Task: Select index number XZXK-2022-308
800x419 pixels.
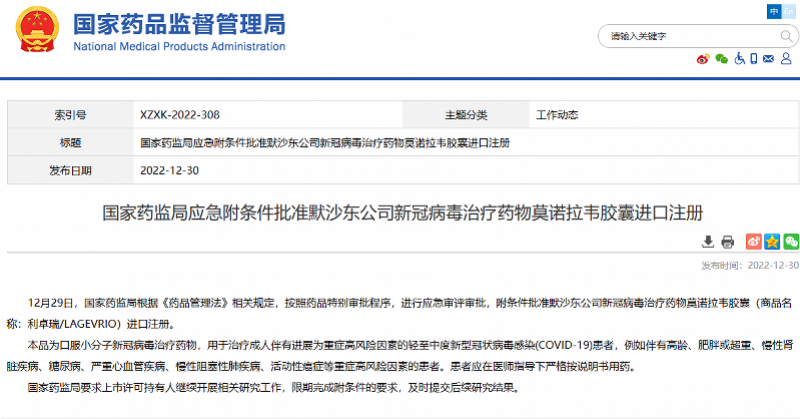Action: (x=180, y=115)
